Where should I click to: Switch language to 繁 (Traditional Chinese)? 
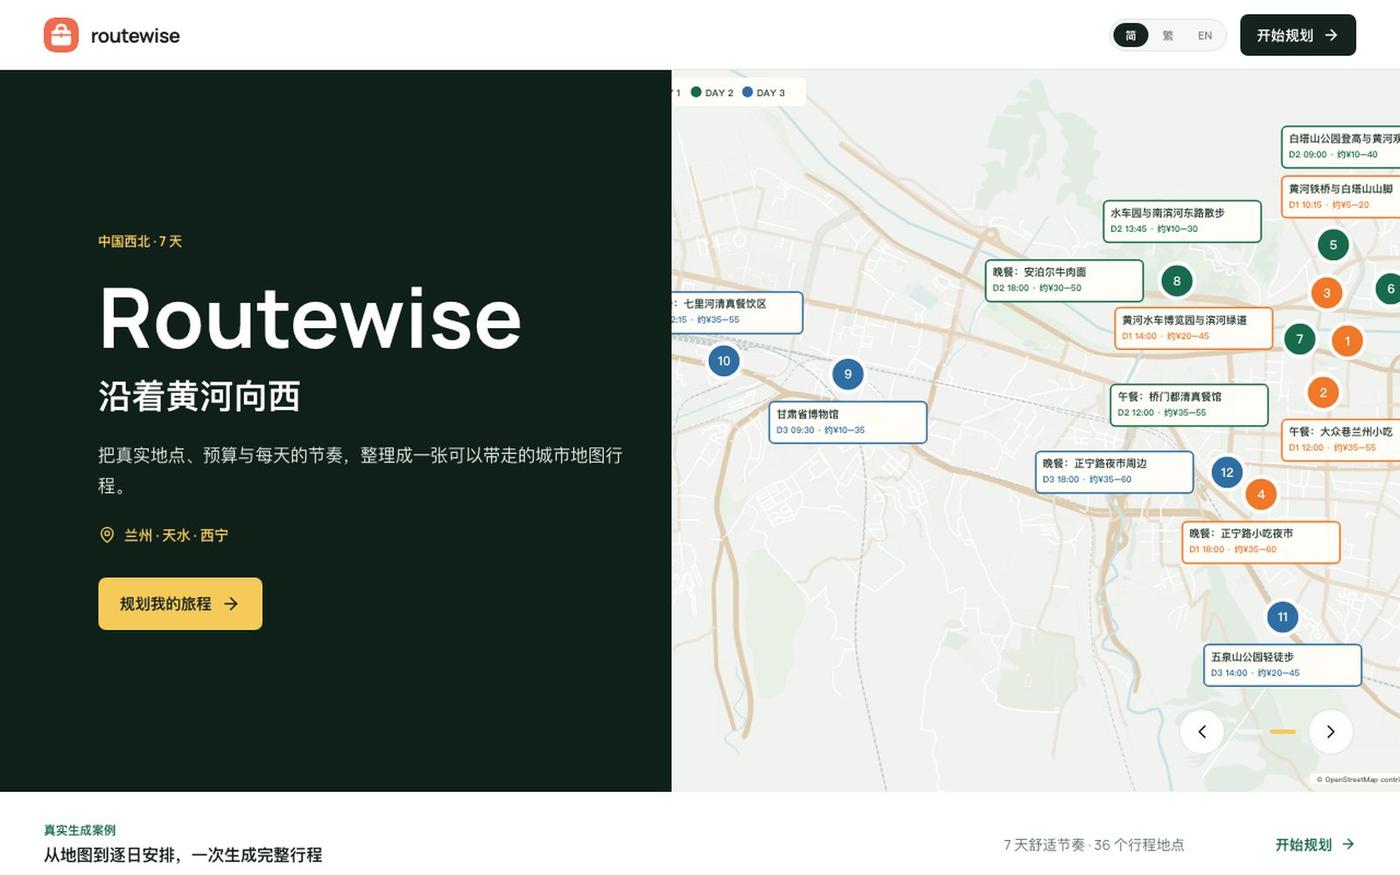(1168, 36)
